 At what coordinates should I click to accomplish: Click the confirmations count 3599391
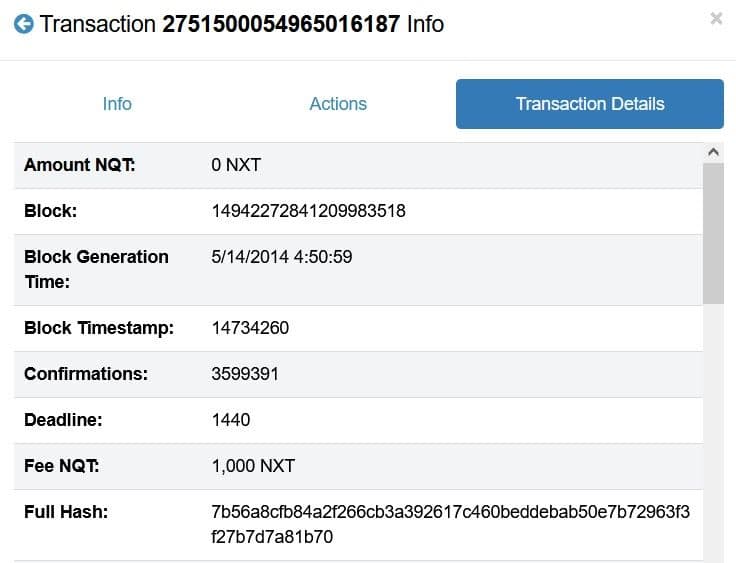tap(245, 374)
